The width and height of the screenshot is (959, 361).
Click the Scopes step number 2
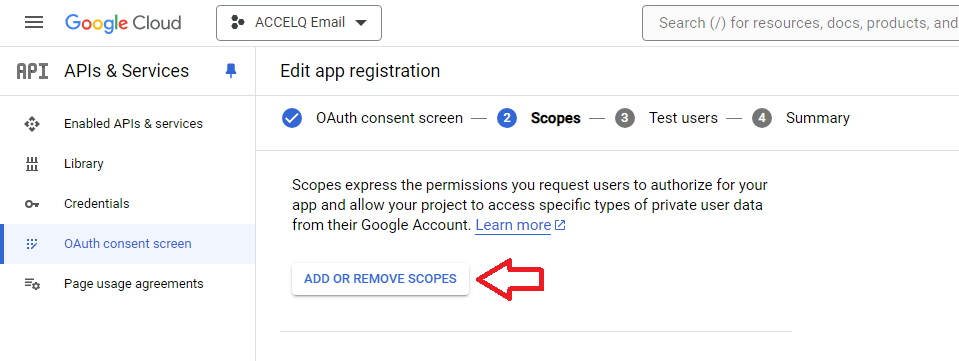click(507, 118)
